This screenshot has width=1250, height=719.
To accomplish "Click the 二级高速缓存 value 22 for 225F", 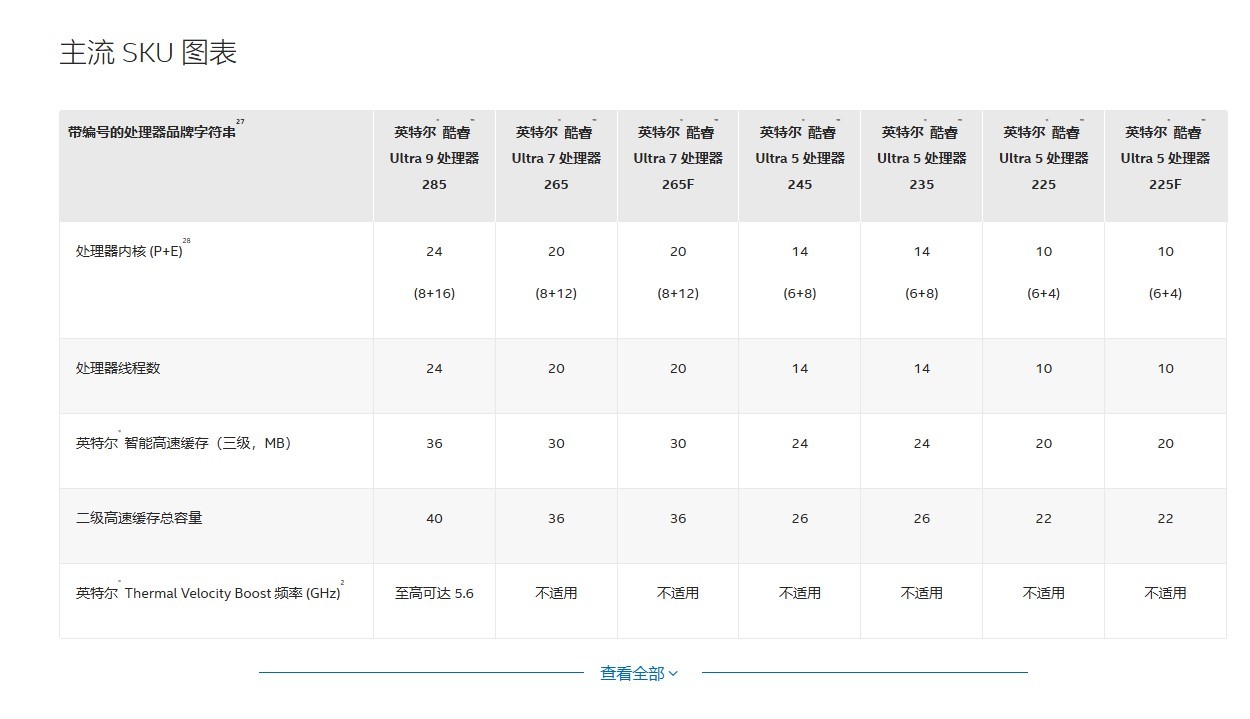I will tap(1166, 518).
